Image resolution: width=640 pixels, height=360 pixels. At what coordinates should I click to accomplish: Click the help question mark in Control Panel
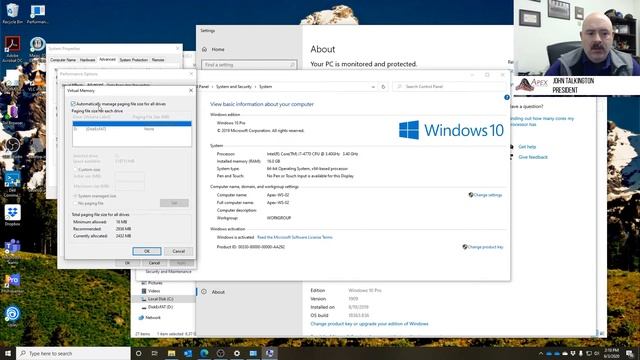click(507, 97)
